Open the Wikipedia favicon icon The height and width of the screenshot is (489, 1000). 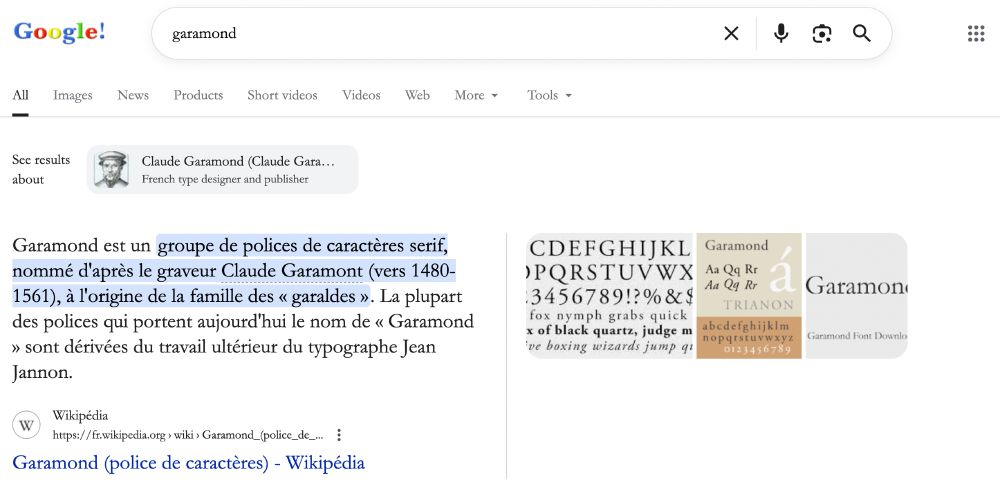click(x=26, y=425)
